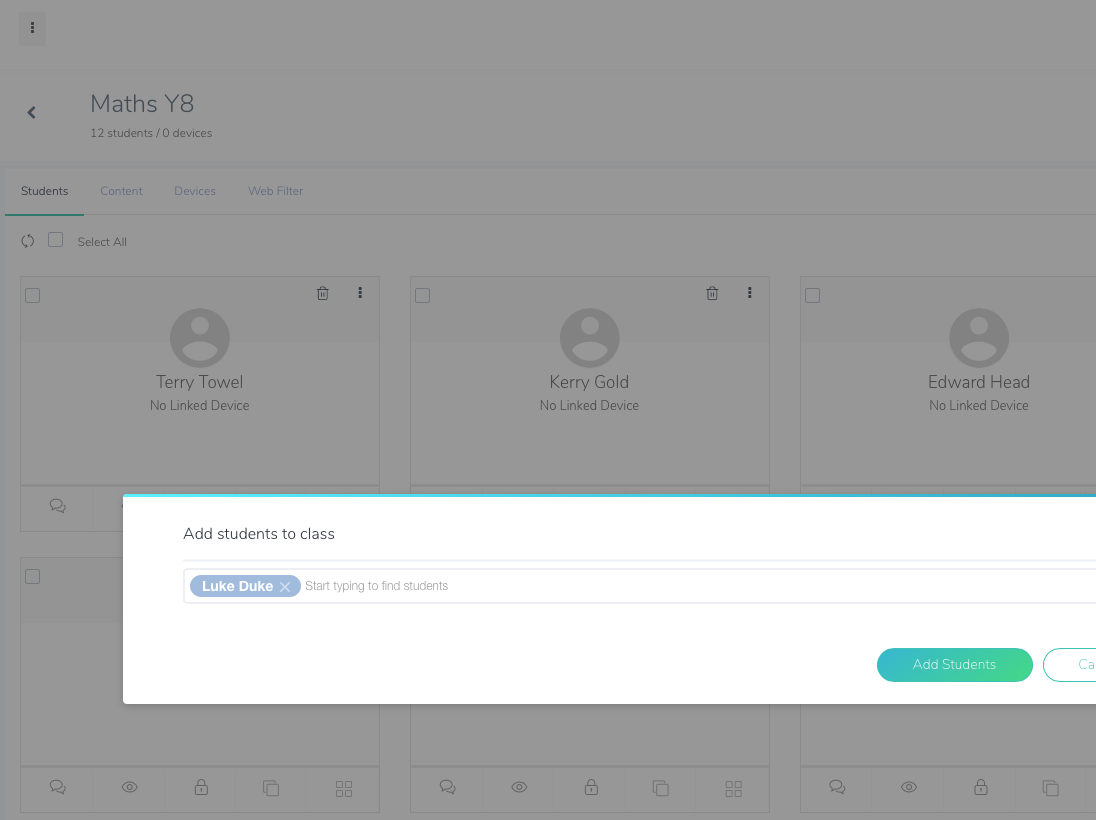Click copy-screens icon in card beneath Edward Head

point(1051,788)
